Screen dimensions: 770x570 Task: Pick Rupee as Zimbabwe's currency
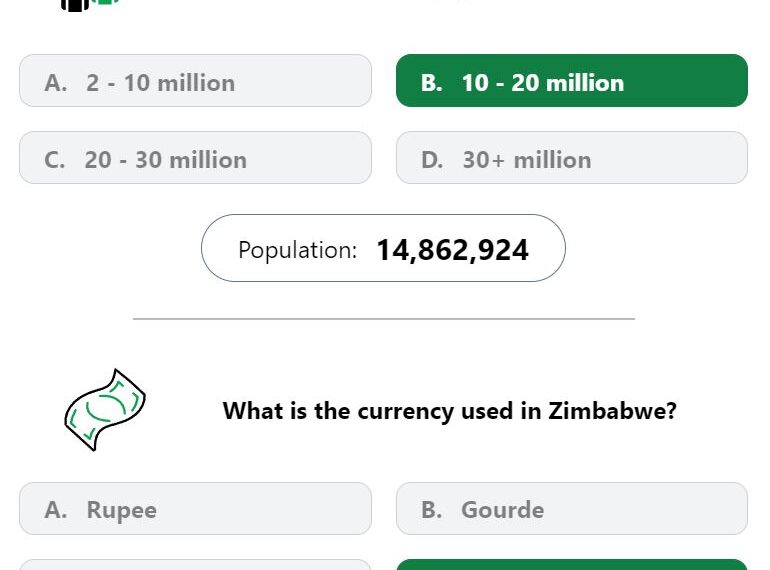[x=195, y=509]
